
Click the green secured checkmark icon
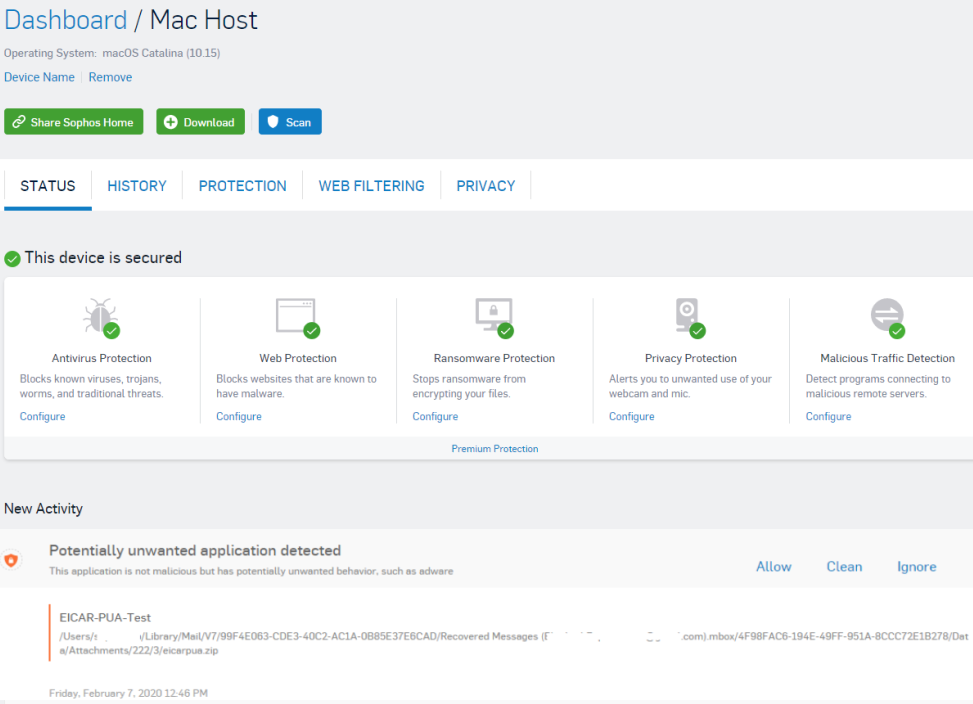tap(12, 258)
